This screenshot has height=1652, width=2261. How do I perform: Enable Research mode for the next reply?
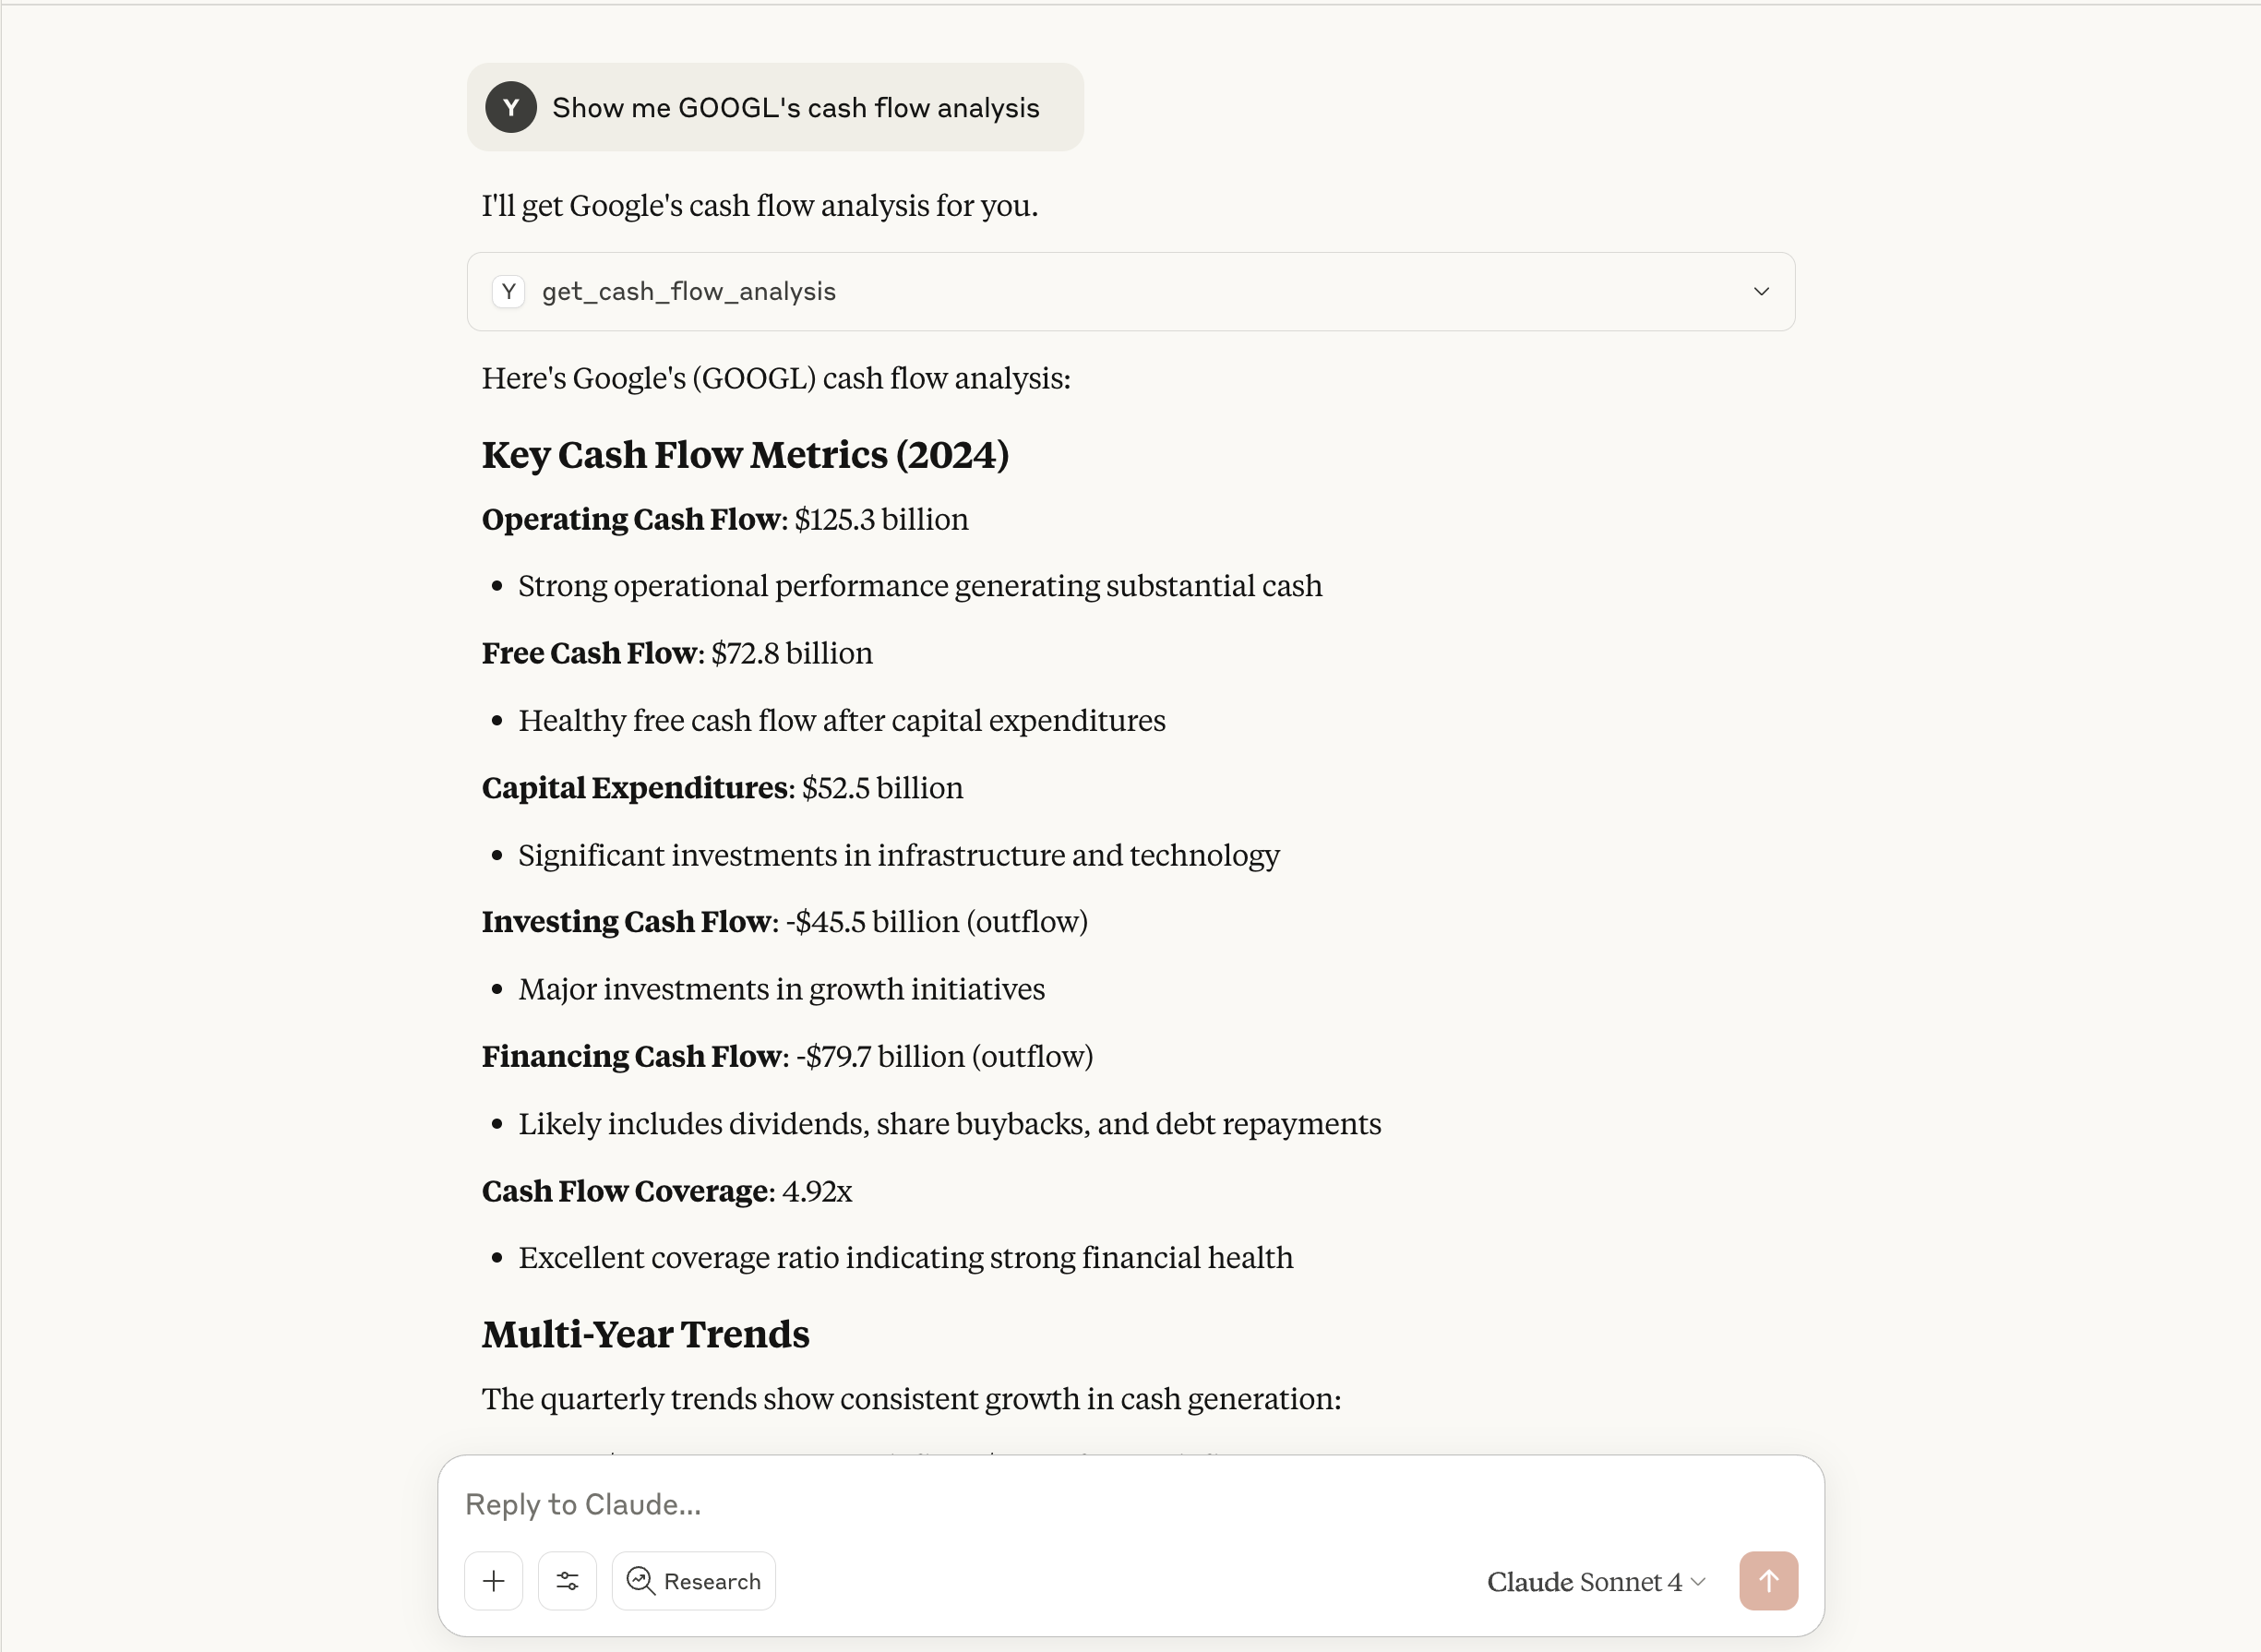694,1580
